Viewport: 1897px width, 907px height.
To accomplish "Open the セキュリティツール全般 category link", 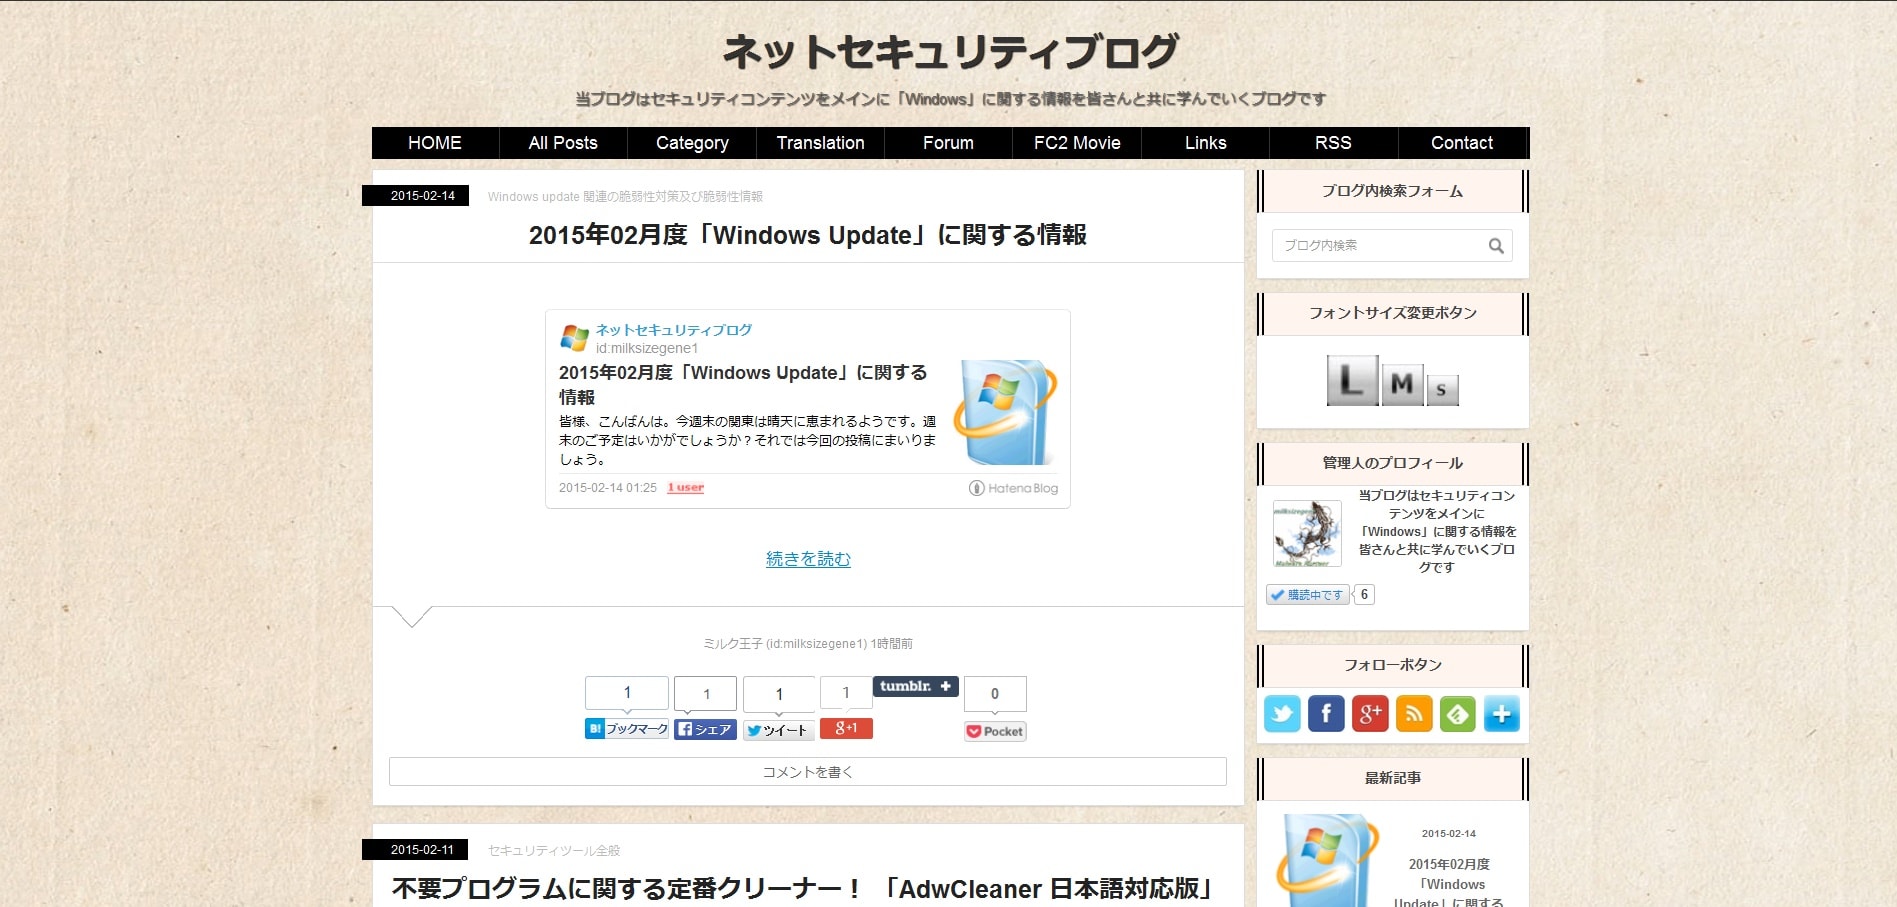I will [x=554, y=851].
